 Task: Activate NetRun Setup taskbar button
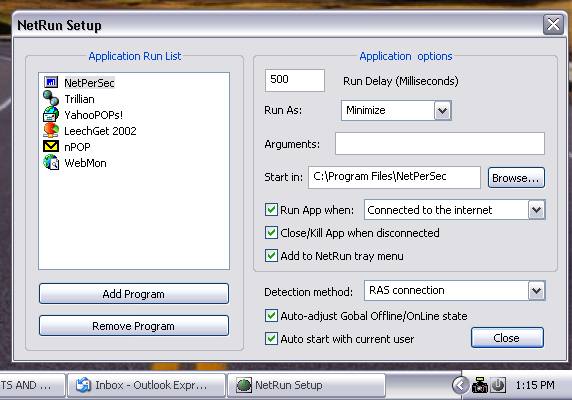[306, 385]
